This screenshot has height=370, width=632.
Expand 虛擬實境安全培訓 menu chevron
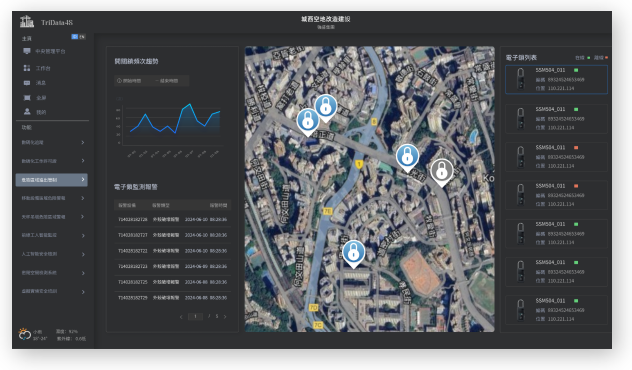point(83,291)
